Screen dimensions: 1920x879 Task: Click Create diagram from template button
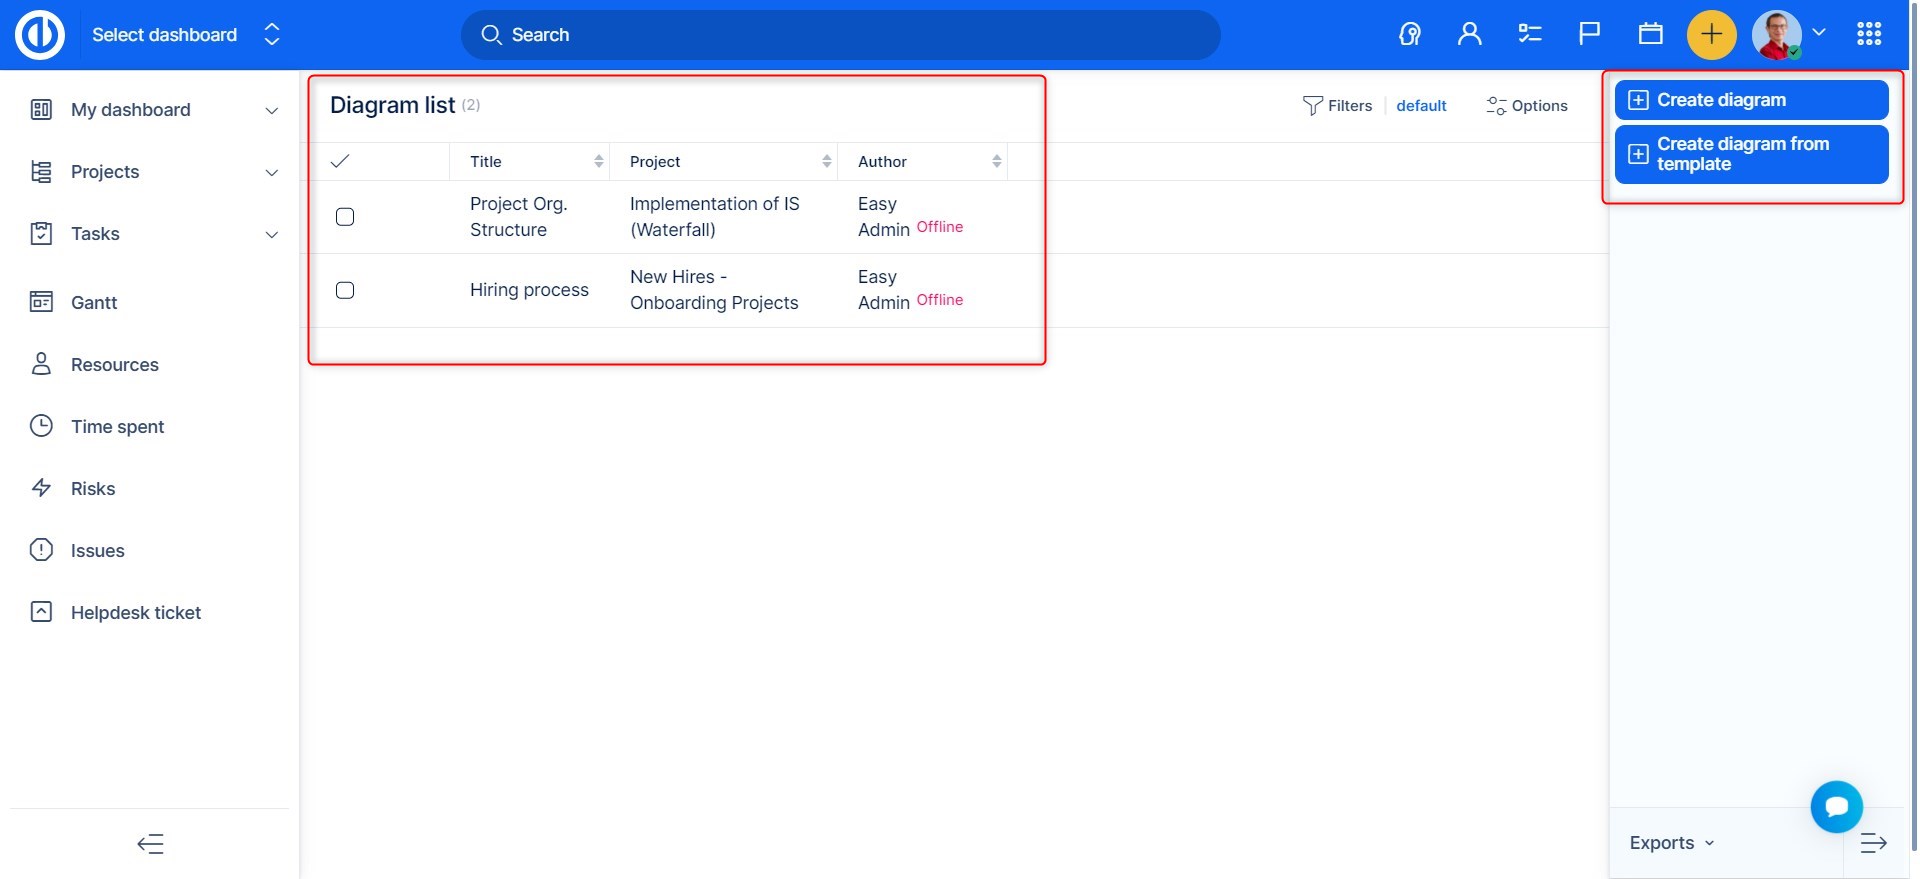coord(1751,154)
